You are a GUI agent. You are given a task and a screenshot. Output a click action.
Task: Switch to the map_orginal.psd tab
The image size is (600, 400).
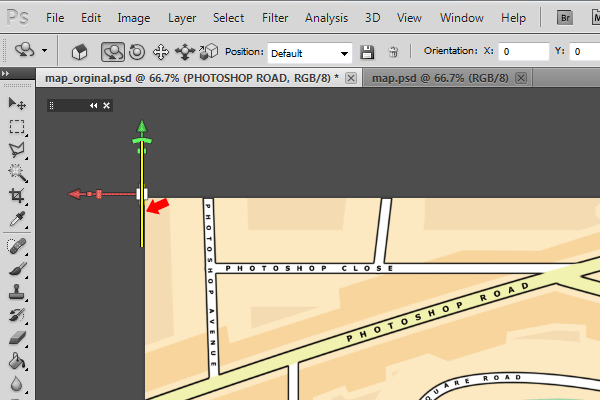192,78
